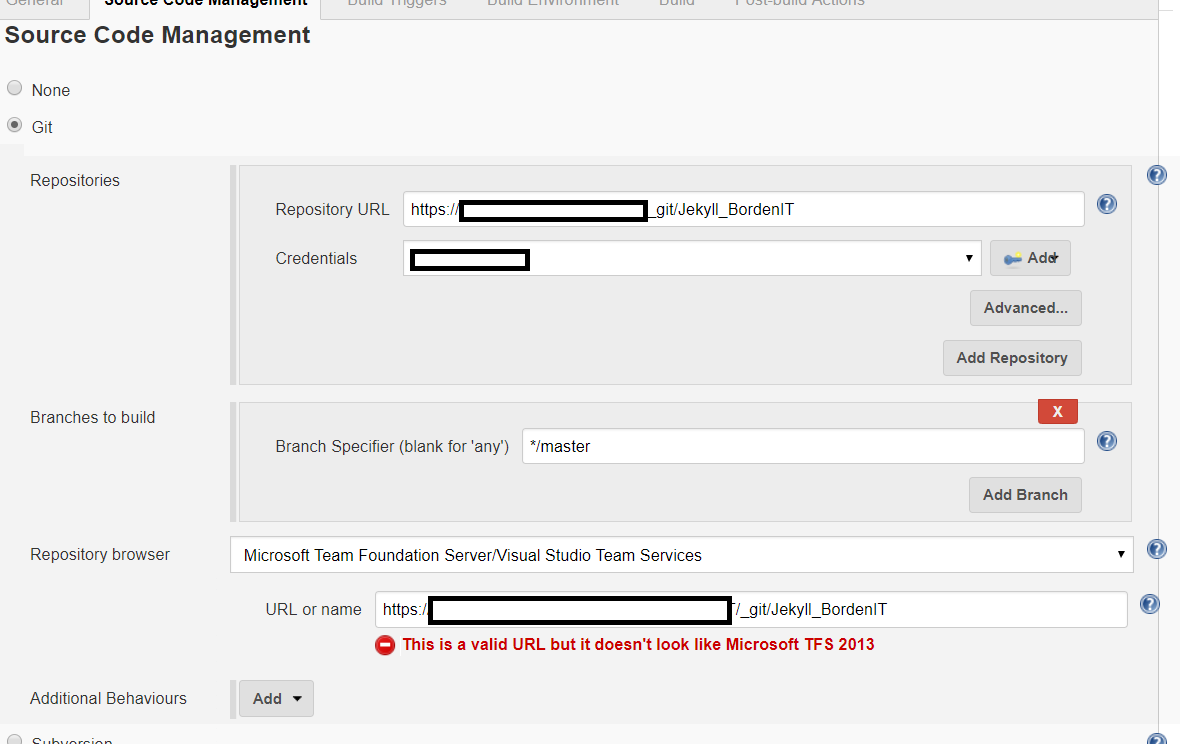The width and height of the screenshot is (1184, 744).
Task: Click the Add Branch button
Action: click(1025, 495)
